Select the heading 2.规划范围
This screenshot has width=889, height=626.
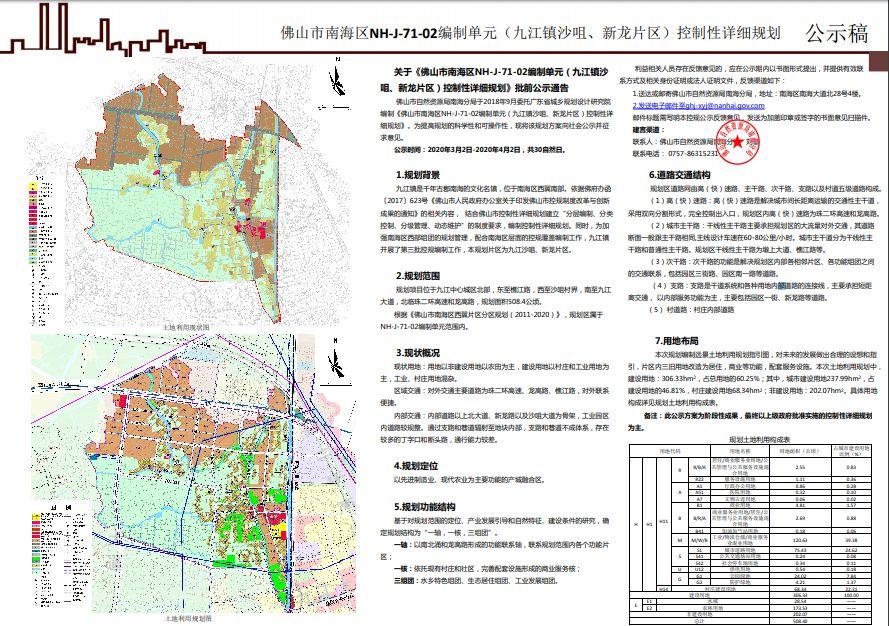pos(417,276)
